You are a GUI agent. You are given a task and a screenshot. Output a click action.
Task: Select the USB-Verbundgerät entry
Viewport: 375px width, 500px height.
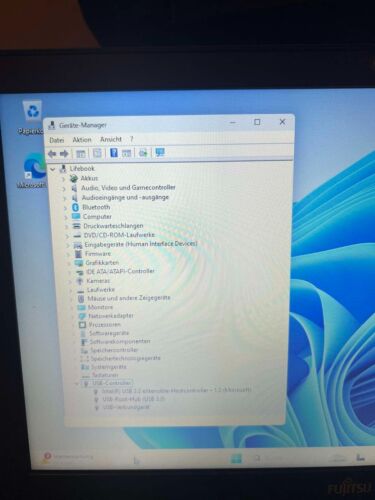pyautogui.click(x=126, y=407)
